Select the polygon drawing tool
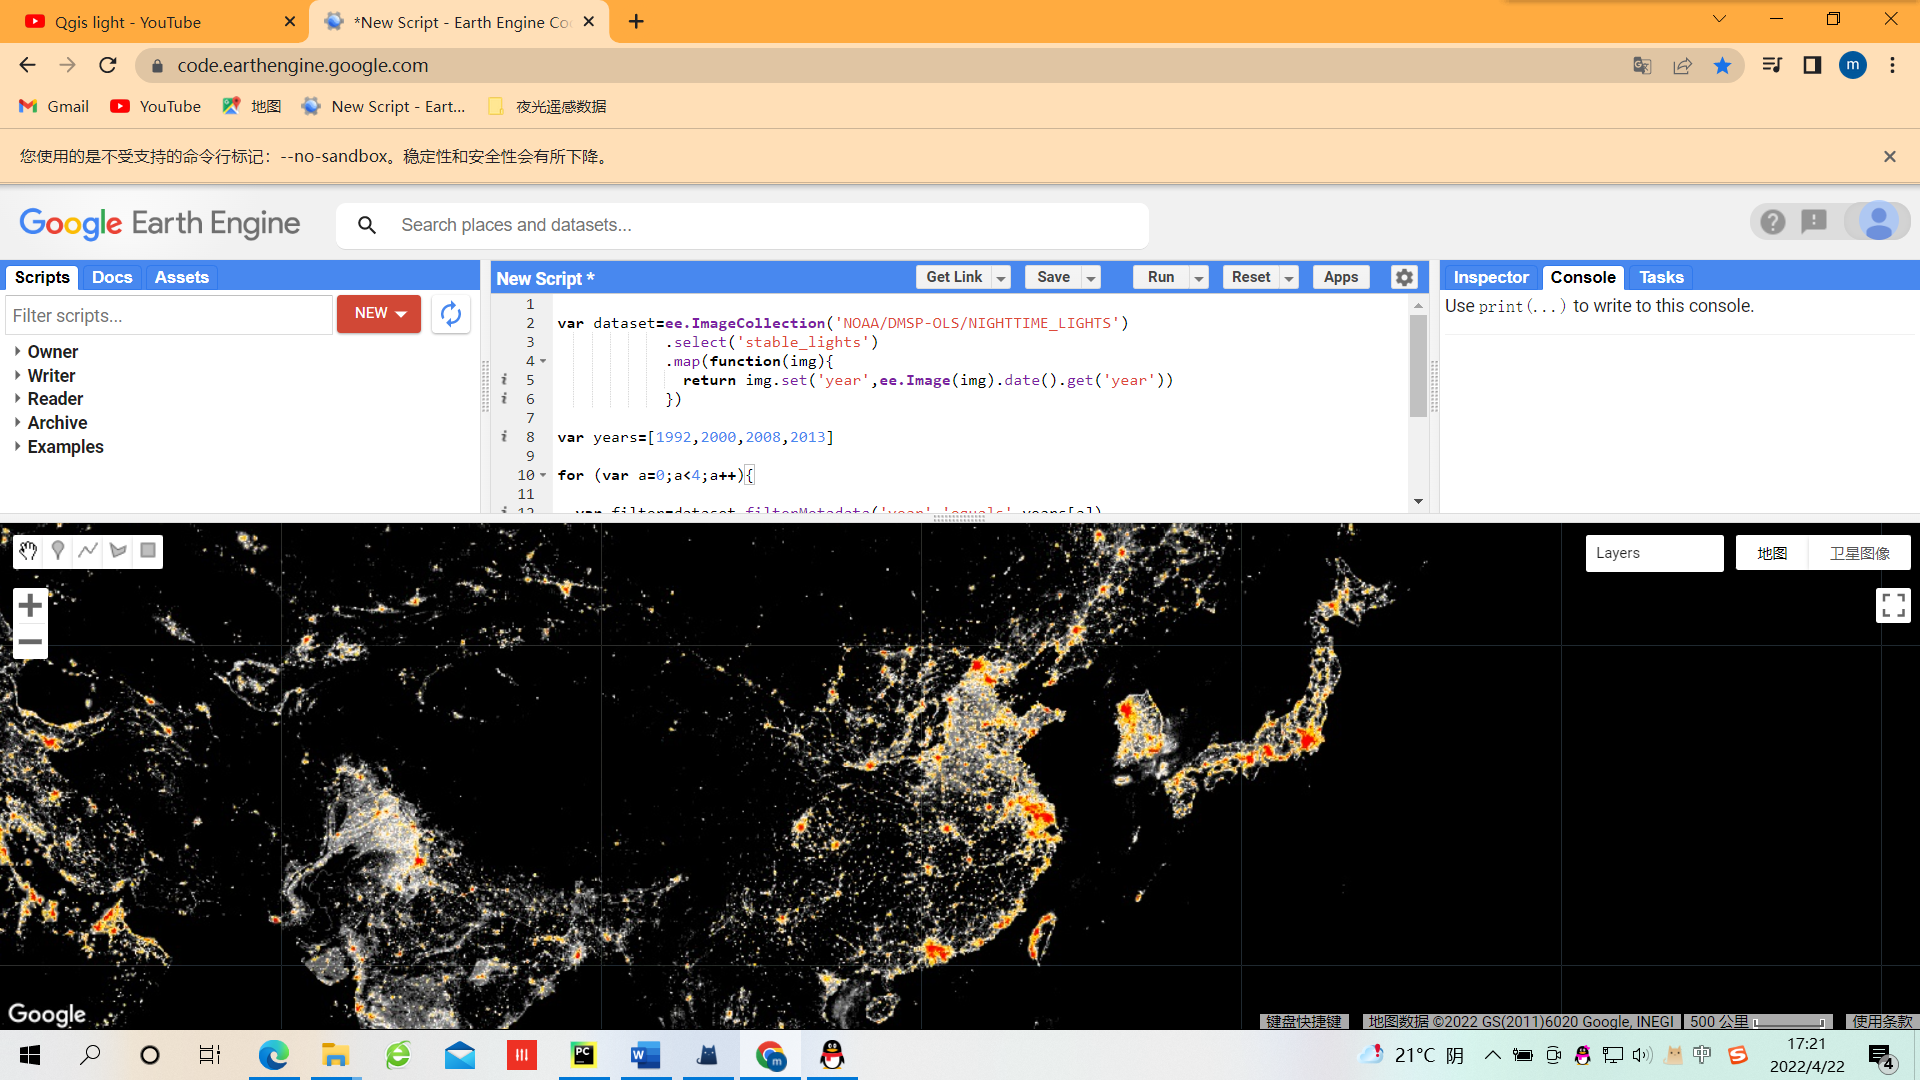The height and width of the screenshot is (1080, 1920). [117, 550]
